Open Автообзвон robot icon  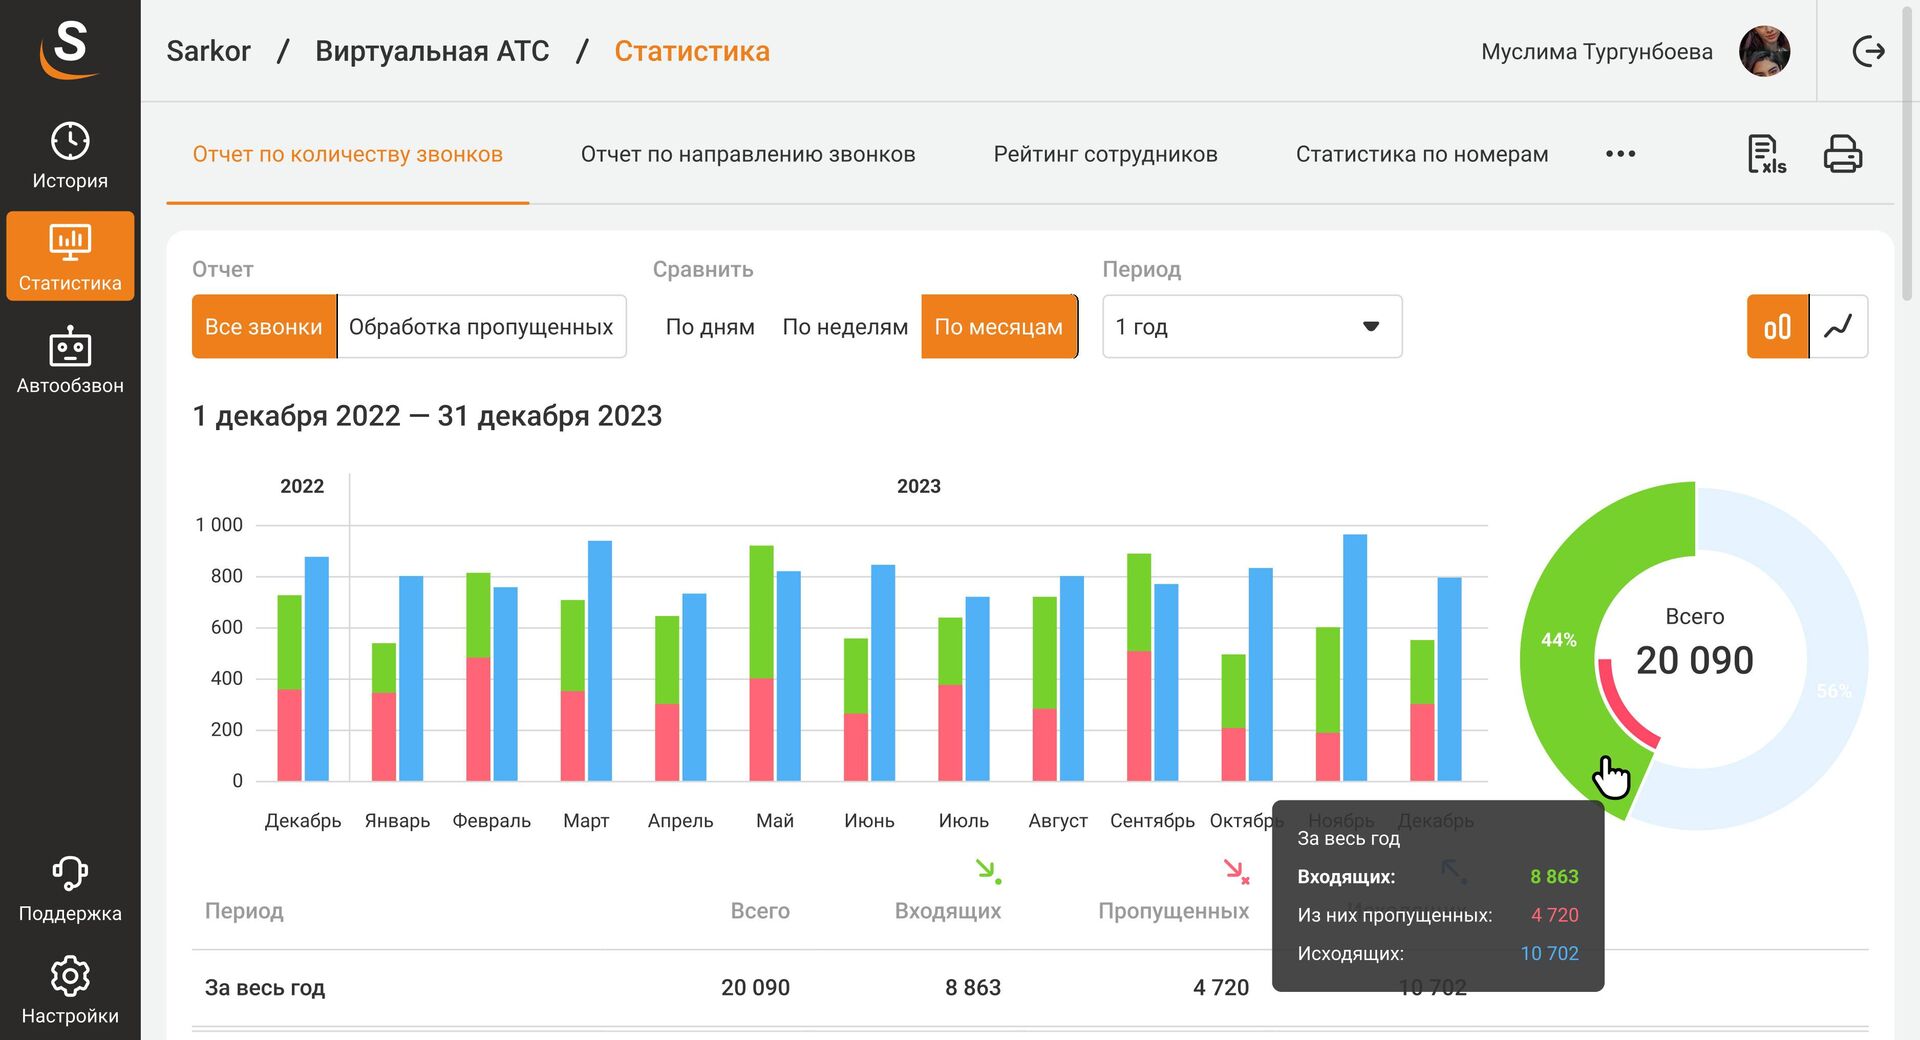[70, 346]
